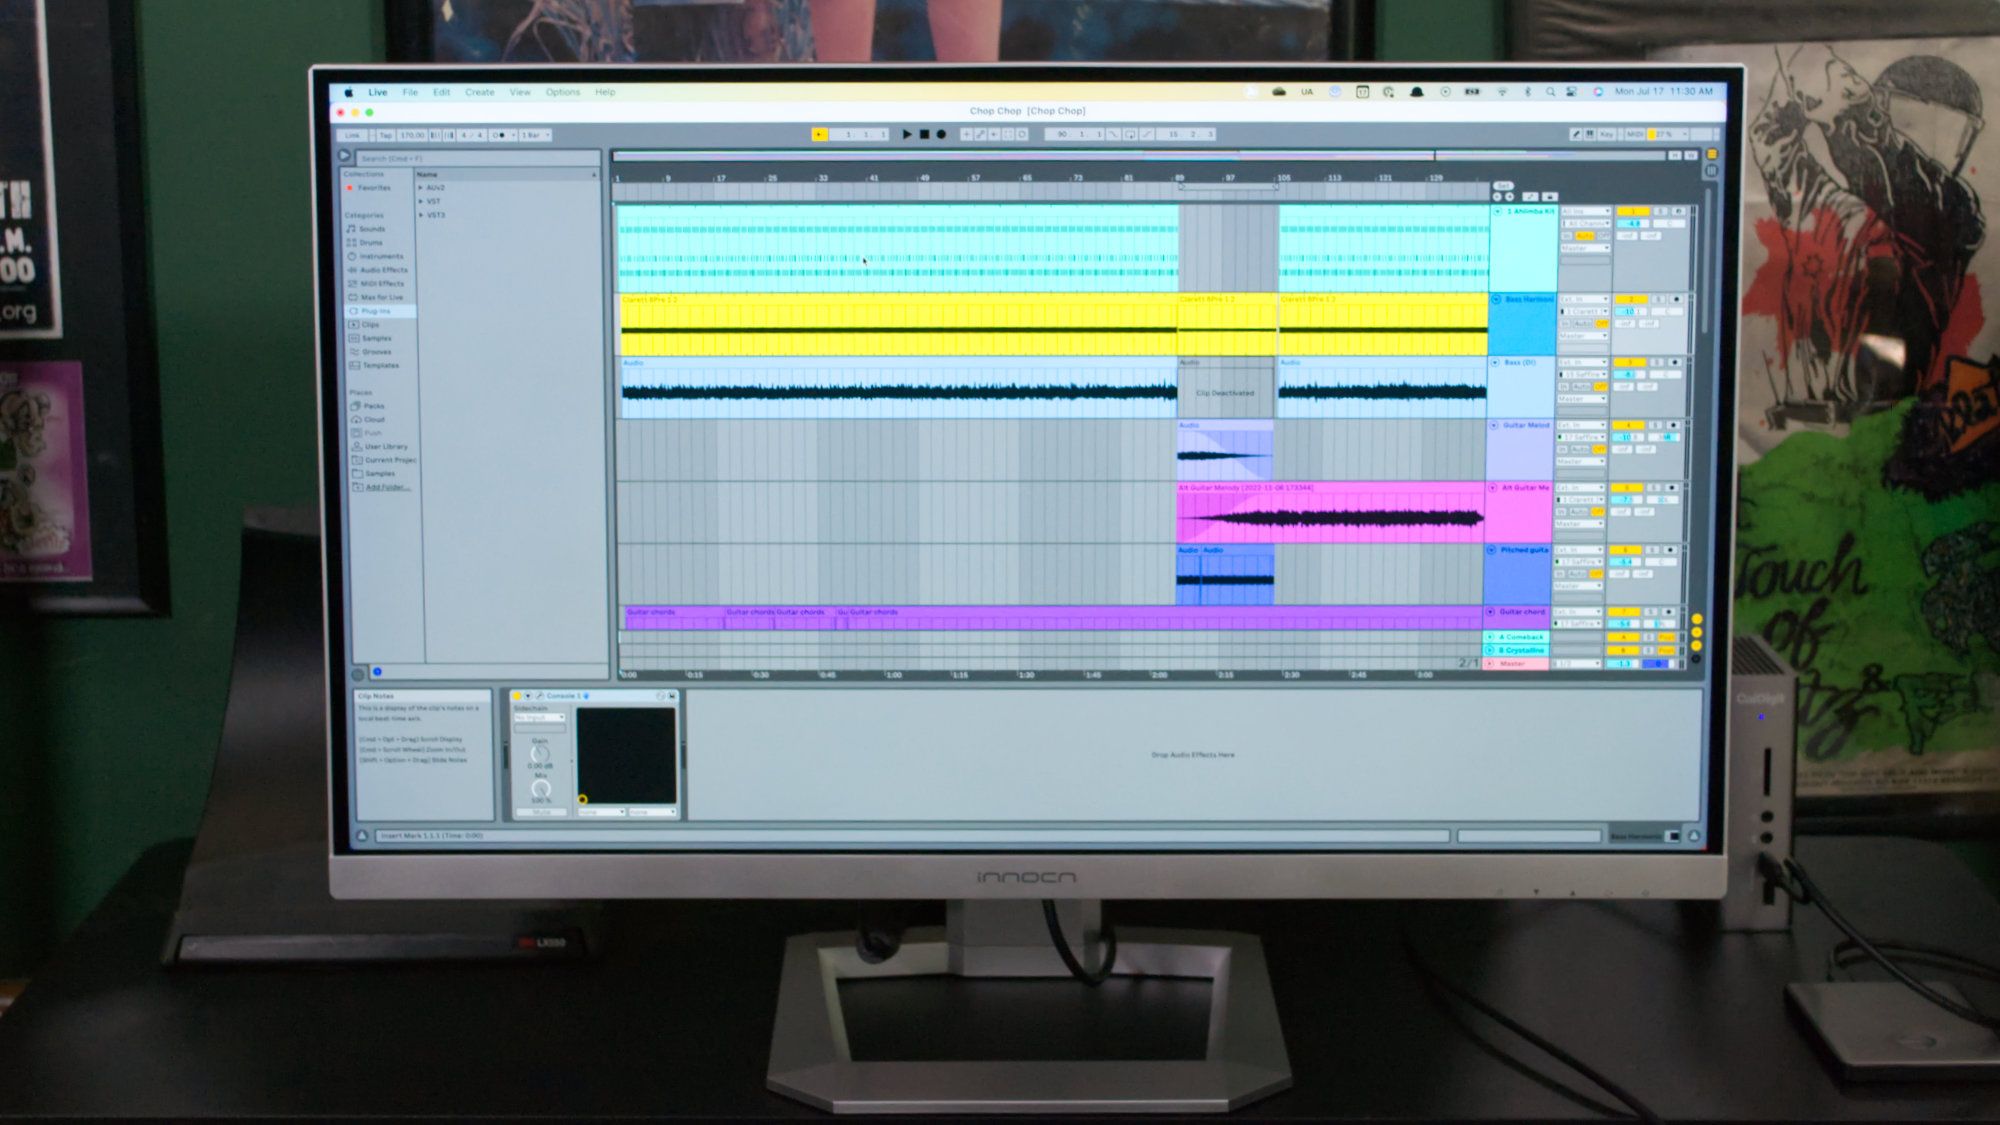The image size is (2000, 1125).
Task: Toggle the browser show/hide arrow icon
Action: [x=344, y=156]
